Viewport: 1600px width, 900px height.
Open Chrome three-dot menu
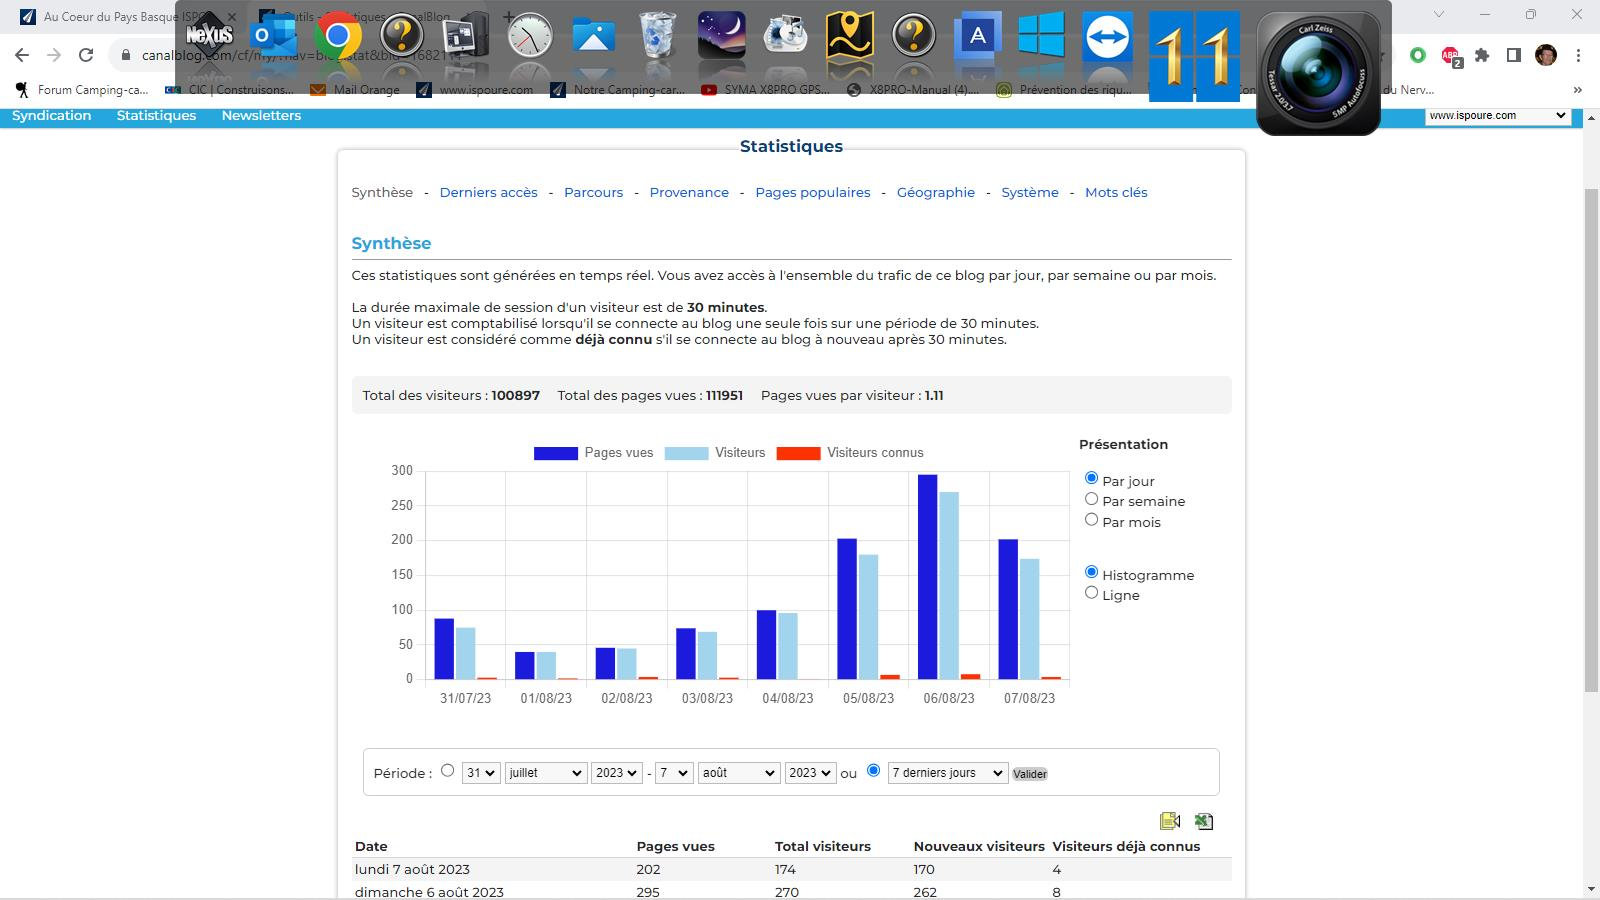click(x=1578, y=56)
